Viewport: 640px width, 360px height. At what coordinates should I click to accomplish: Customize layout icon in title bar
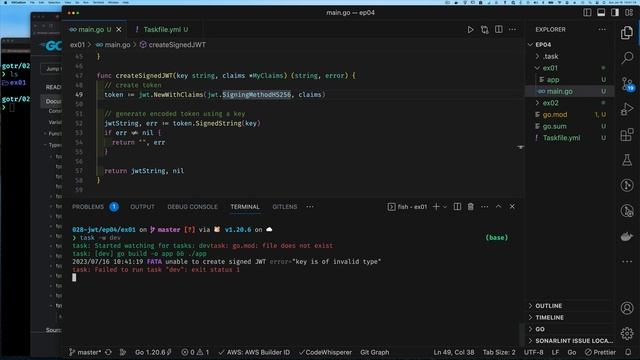point(629,13)
